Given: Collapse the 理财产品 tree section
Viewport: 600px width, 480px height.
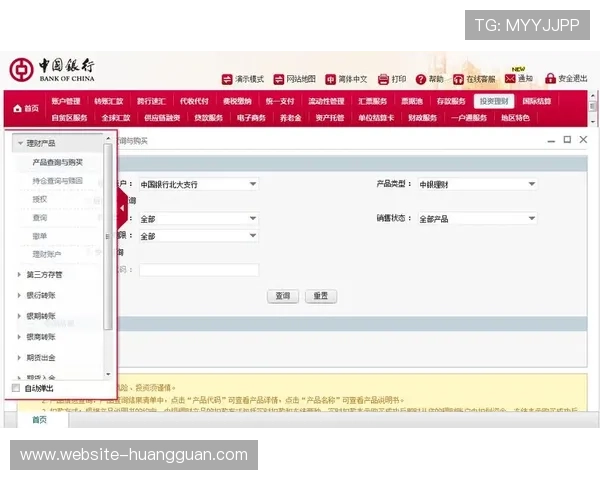Looking at the screenshot, I should [20, 143].
